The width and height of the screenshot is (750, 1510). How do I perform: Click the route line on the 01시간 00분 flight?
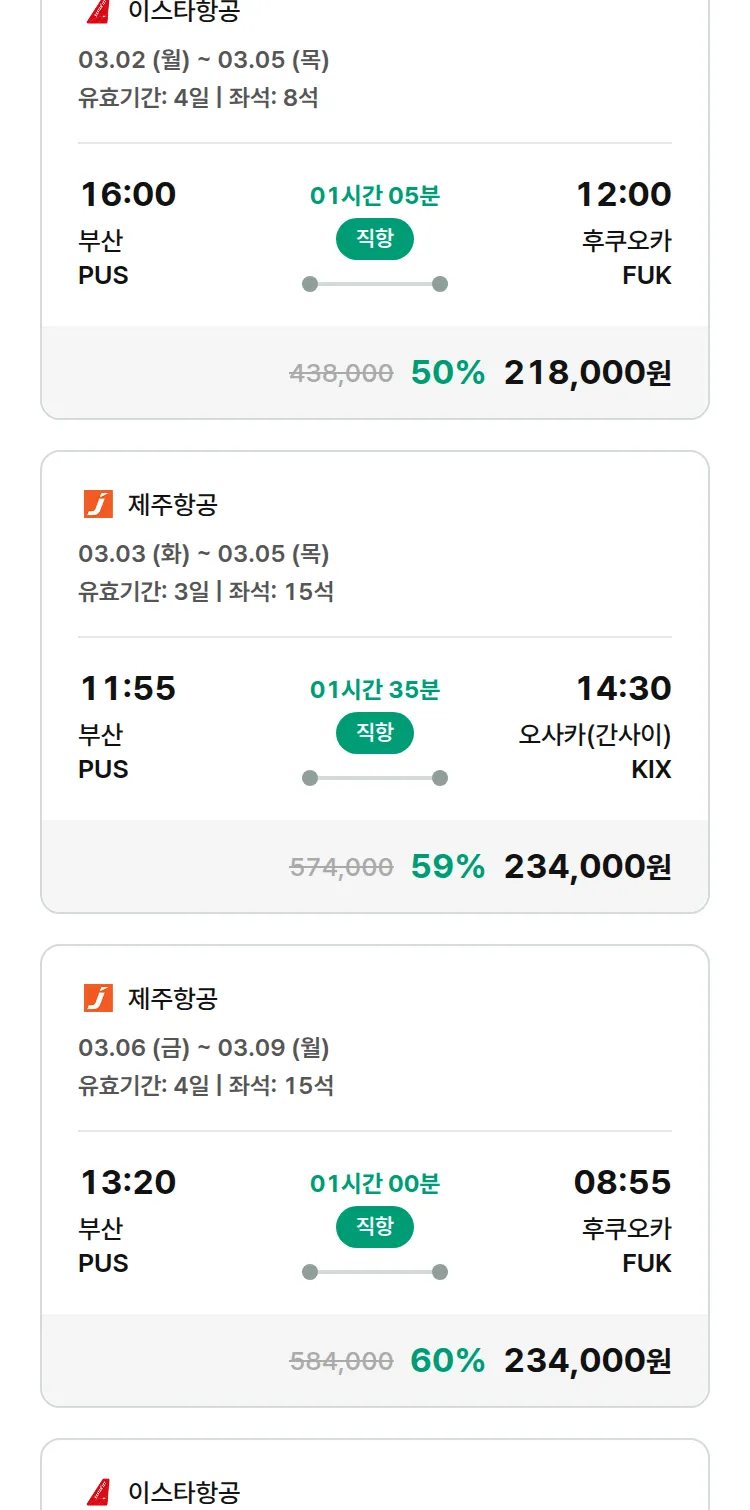(374, 1272)
